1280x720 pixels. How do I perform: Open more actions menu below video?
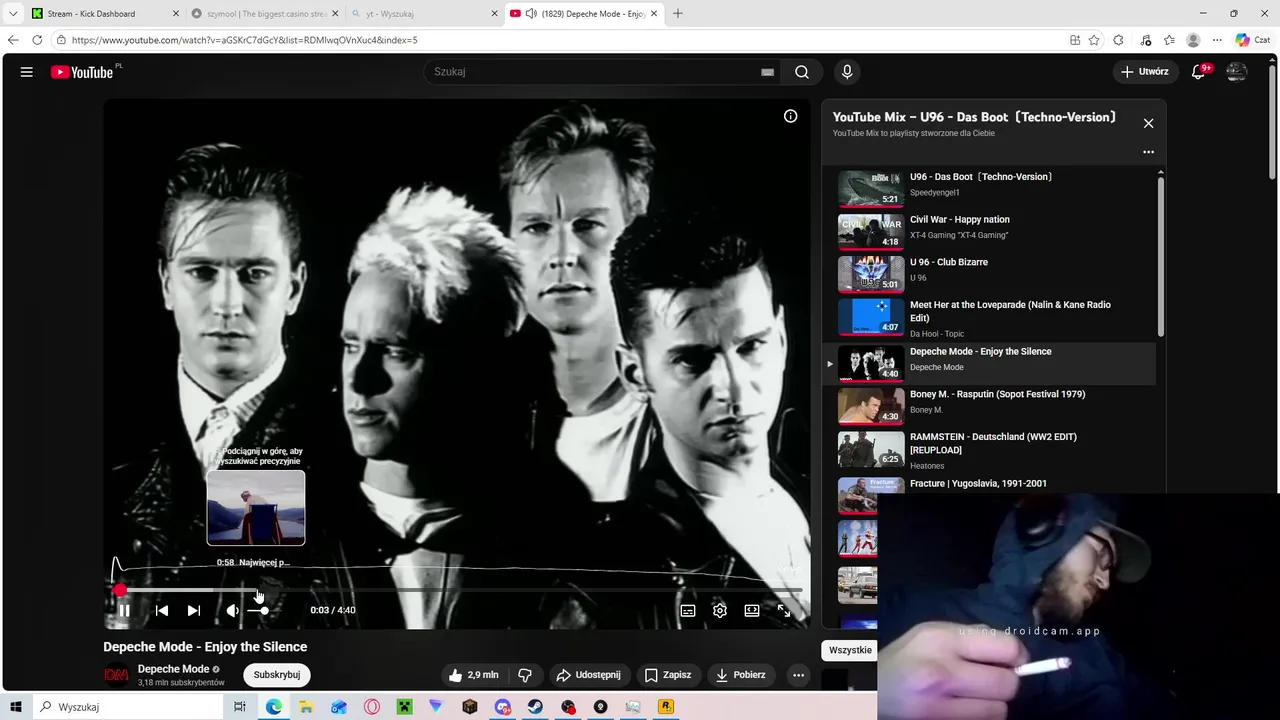point(798,675)
